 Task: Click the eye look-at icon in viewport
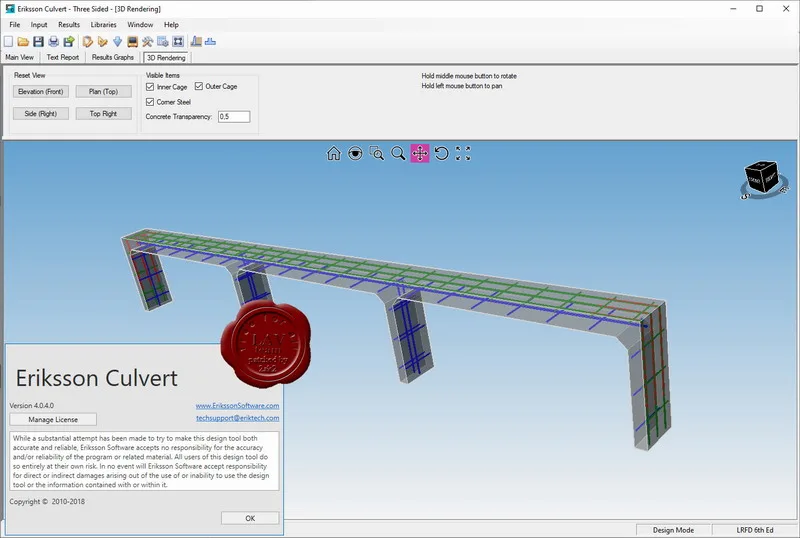point(355,153)
